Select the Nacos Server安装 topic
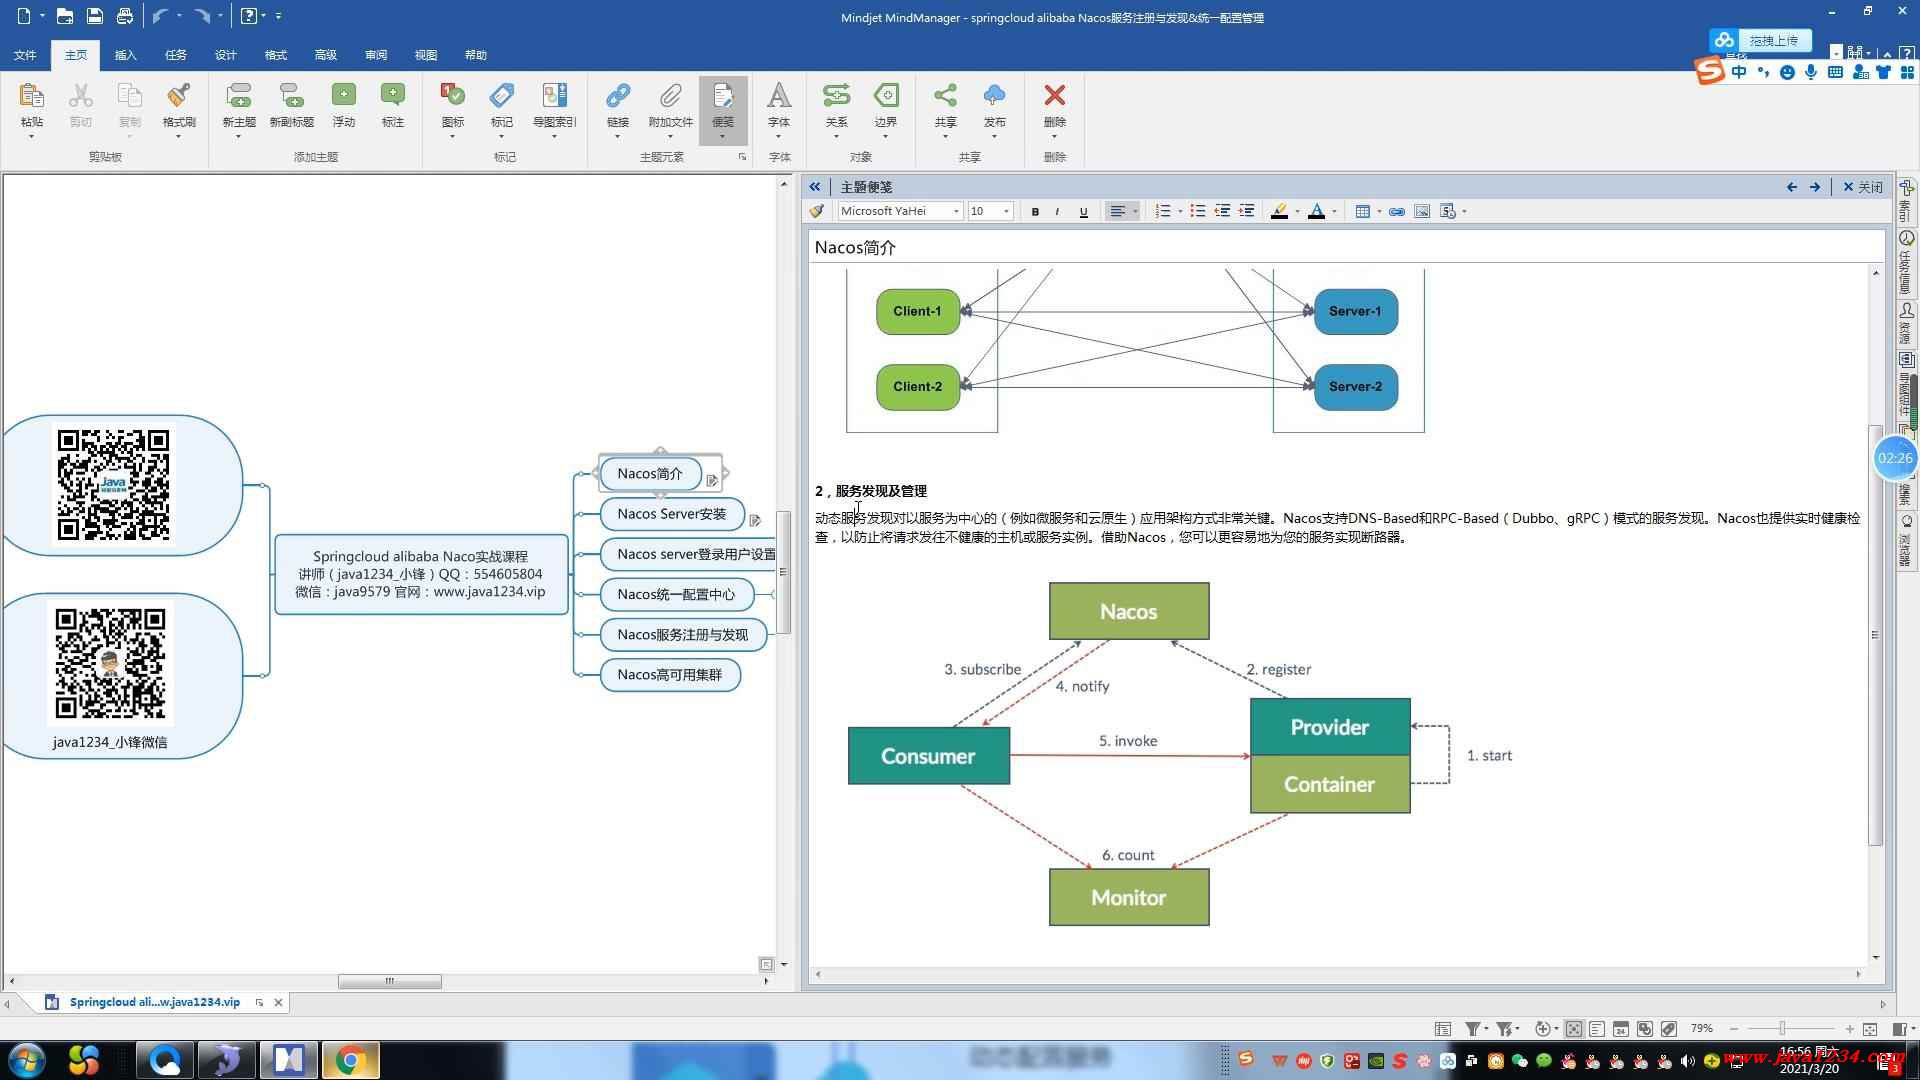Screen dimensions: 1920x1080 coord(672,514)
